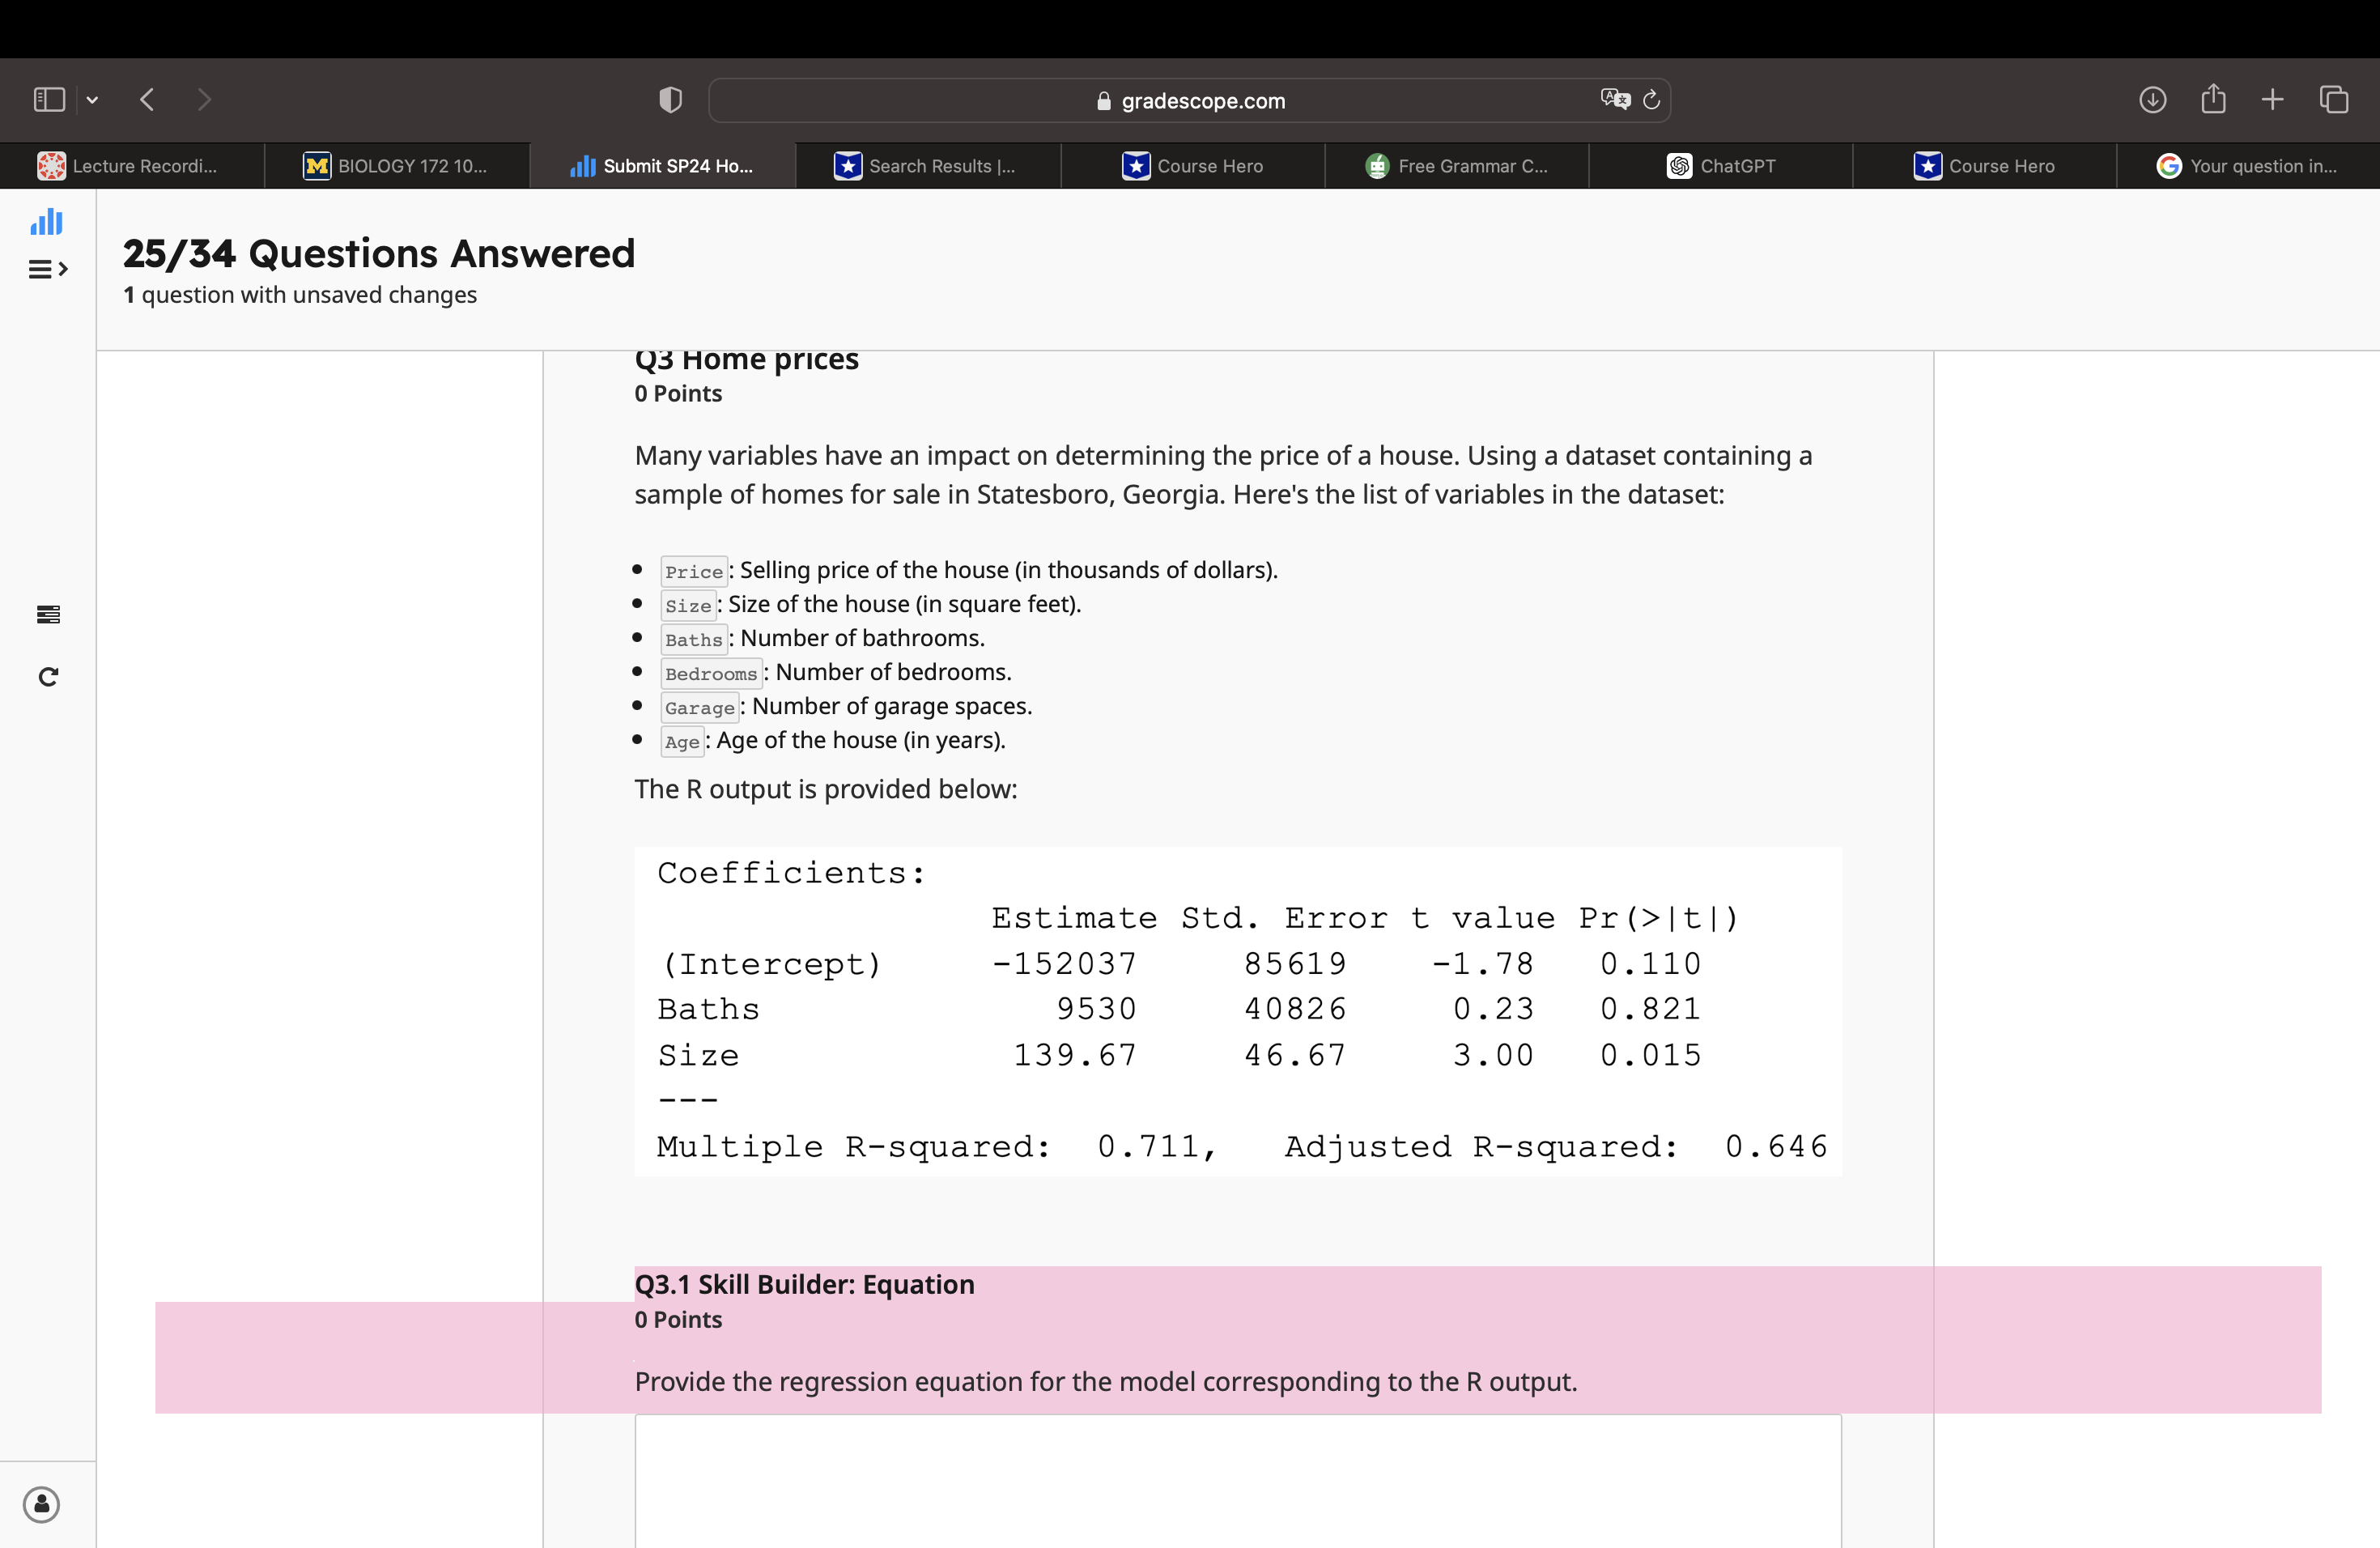
Task: Click the sidebar refresh arrow icon
Action: click(x=48, y=677)
